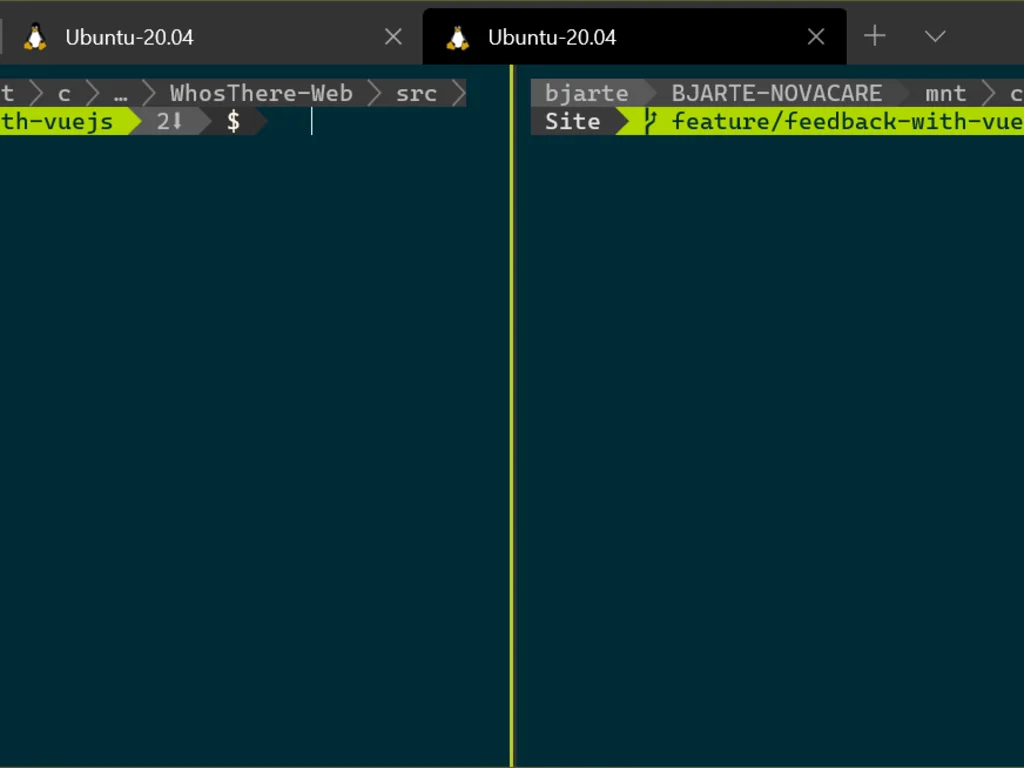The image size is (1024, 768).
Task: Click the WhosThere-Web path segment
Action: click(261, 93)
